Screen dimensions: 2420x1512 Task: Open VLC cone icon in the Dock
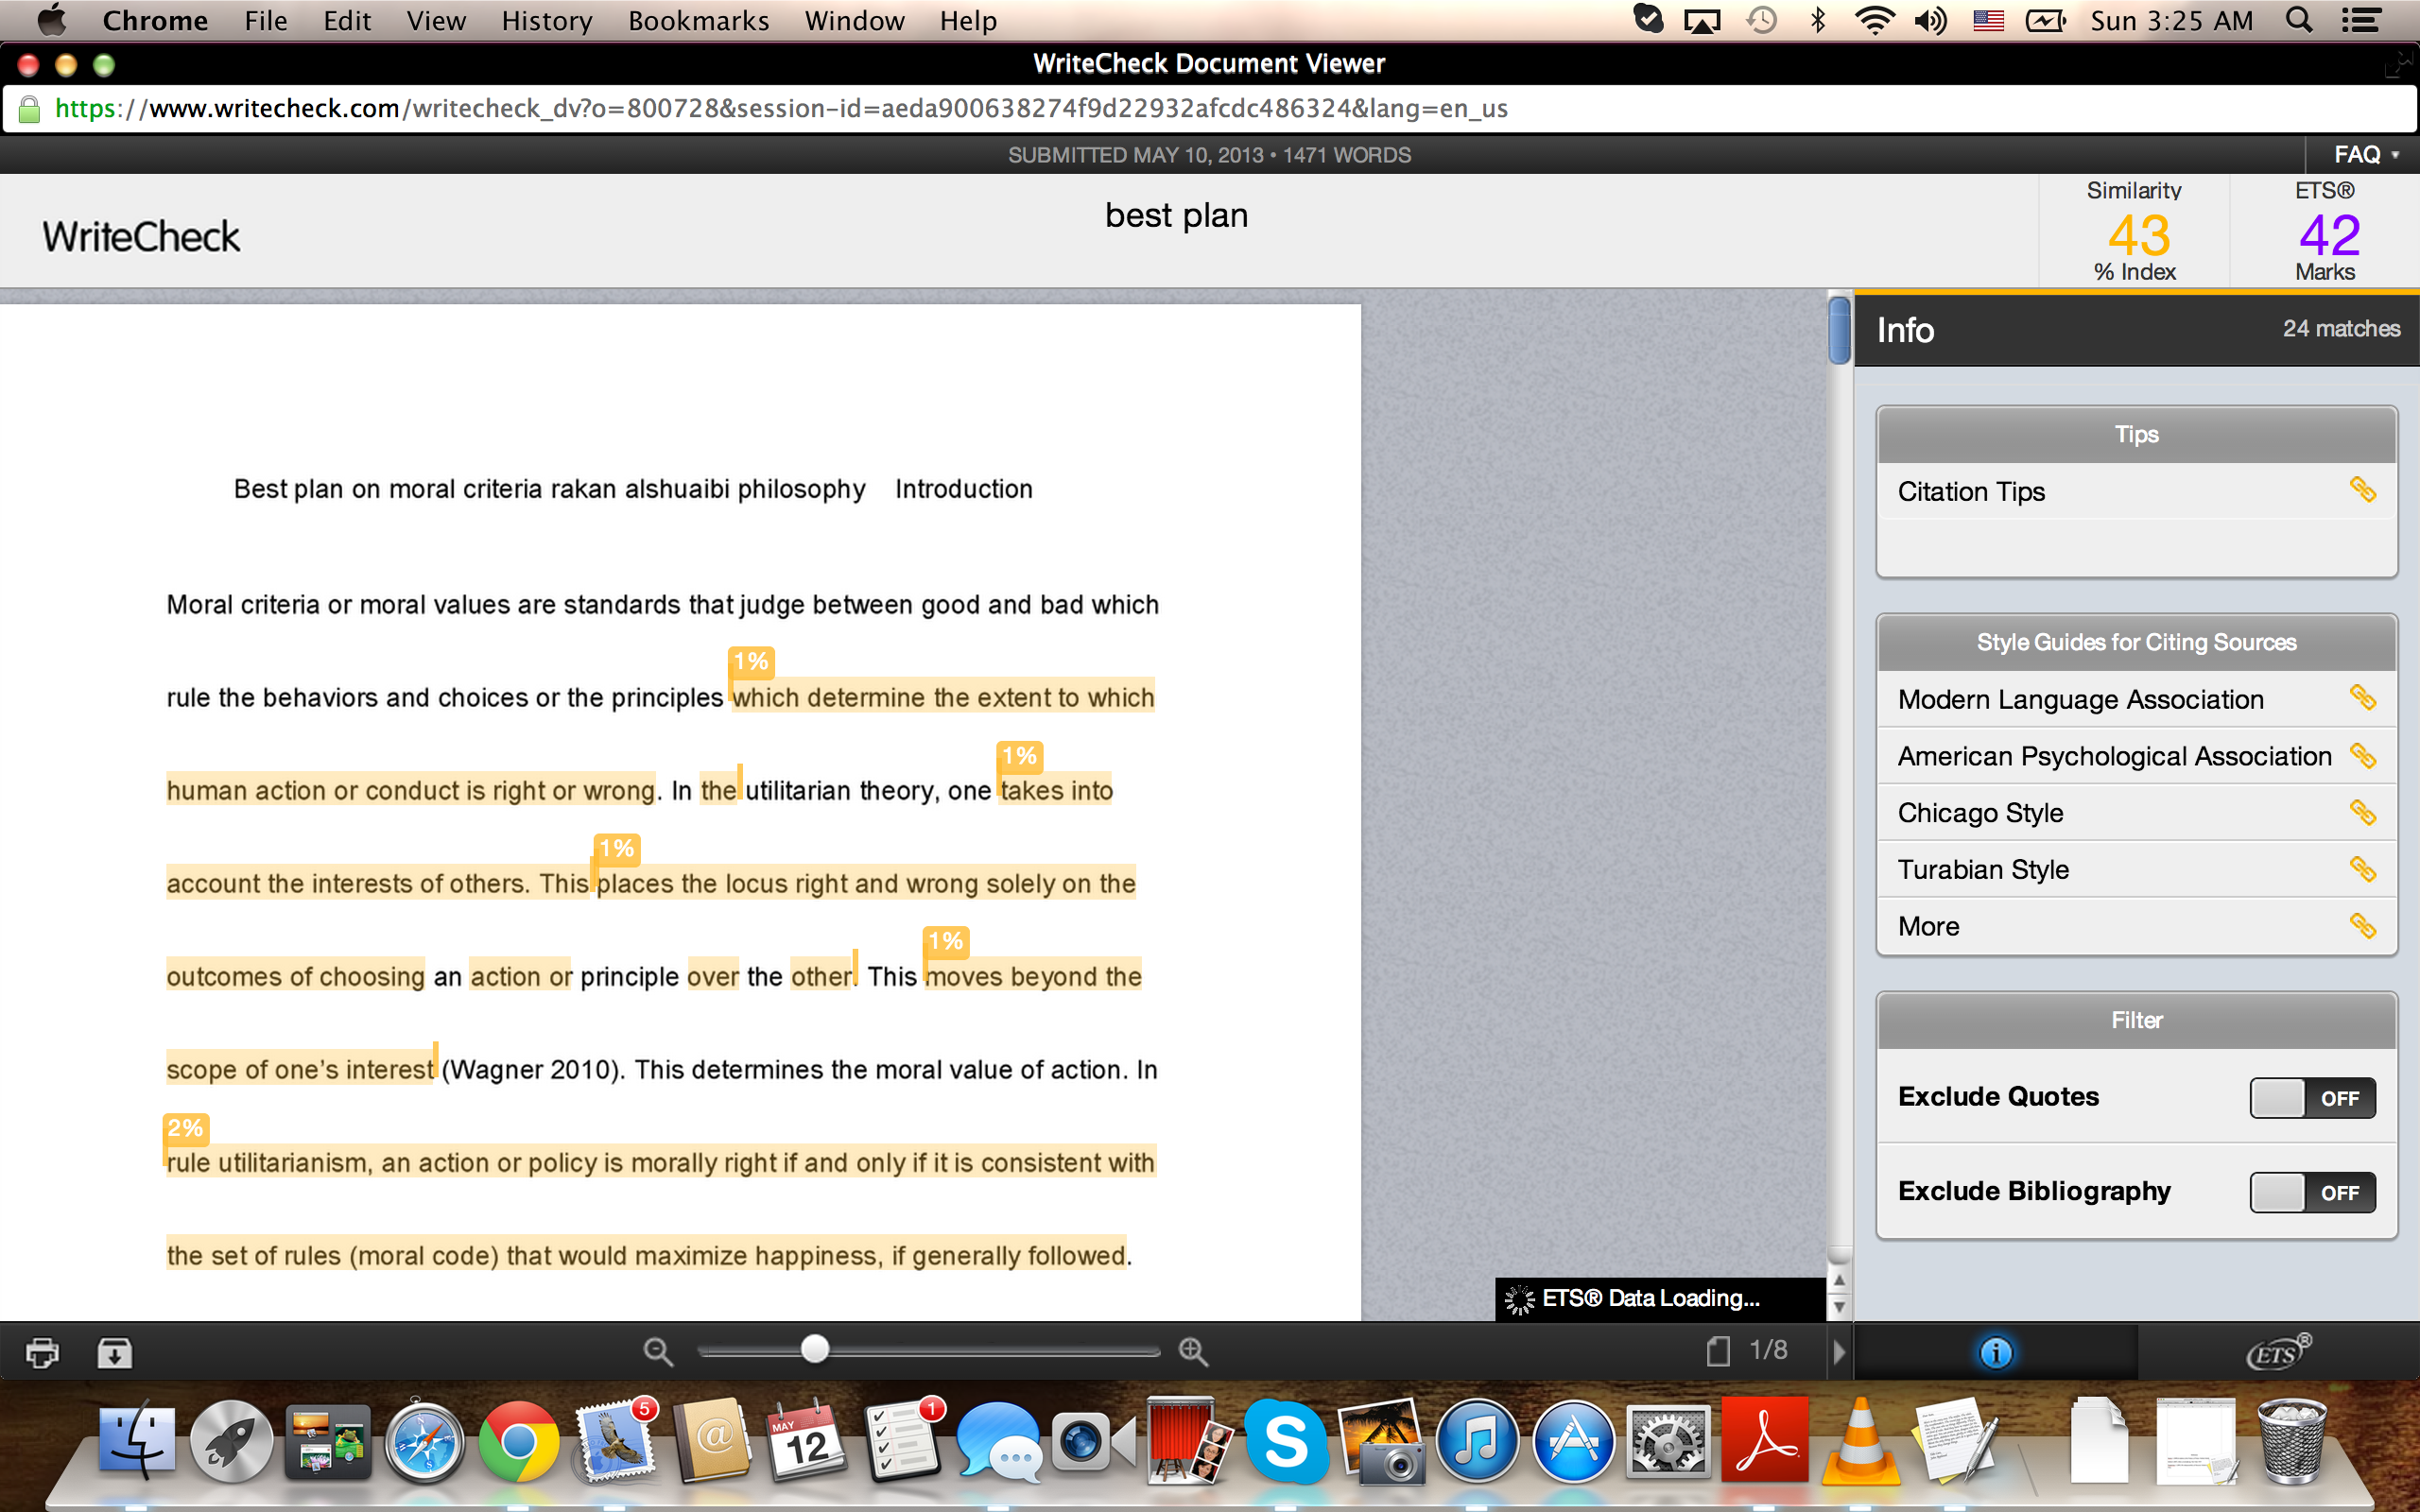pos(1859,1441)
